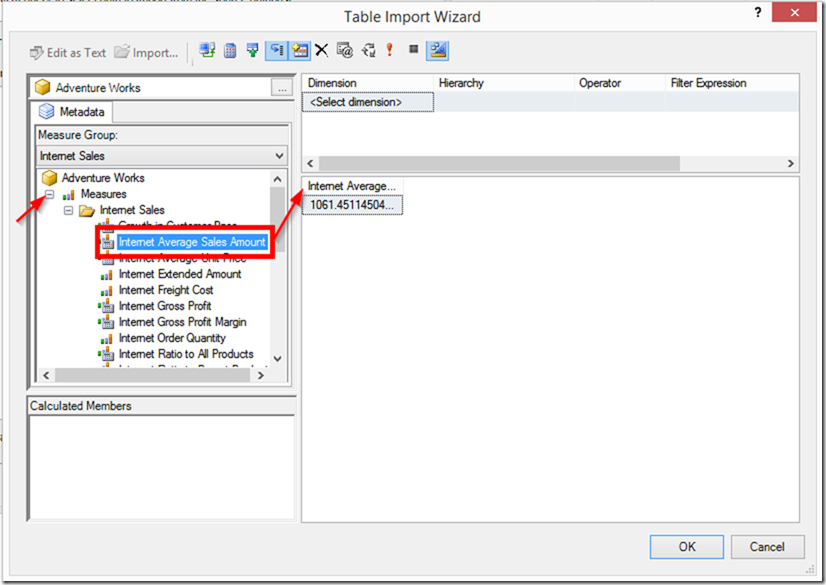Click the metadata tree horizontal scrollbar thumb

152,375
